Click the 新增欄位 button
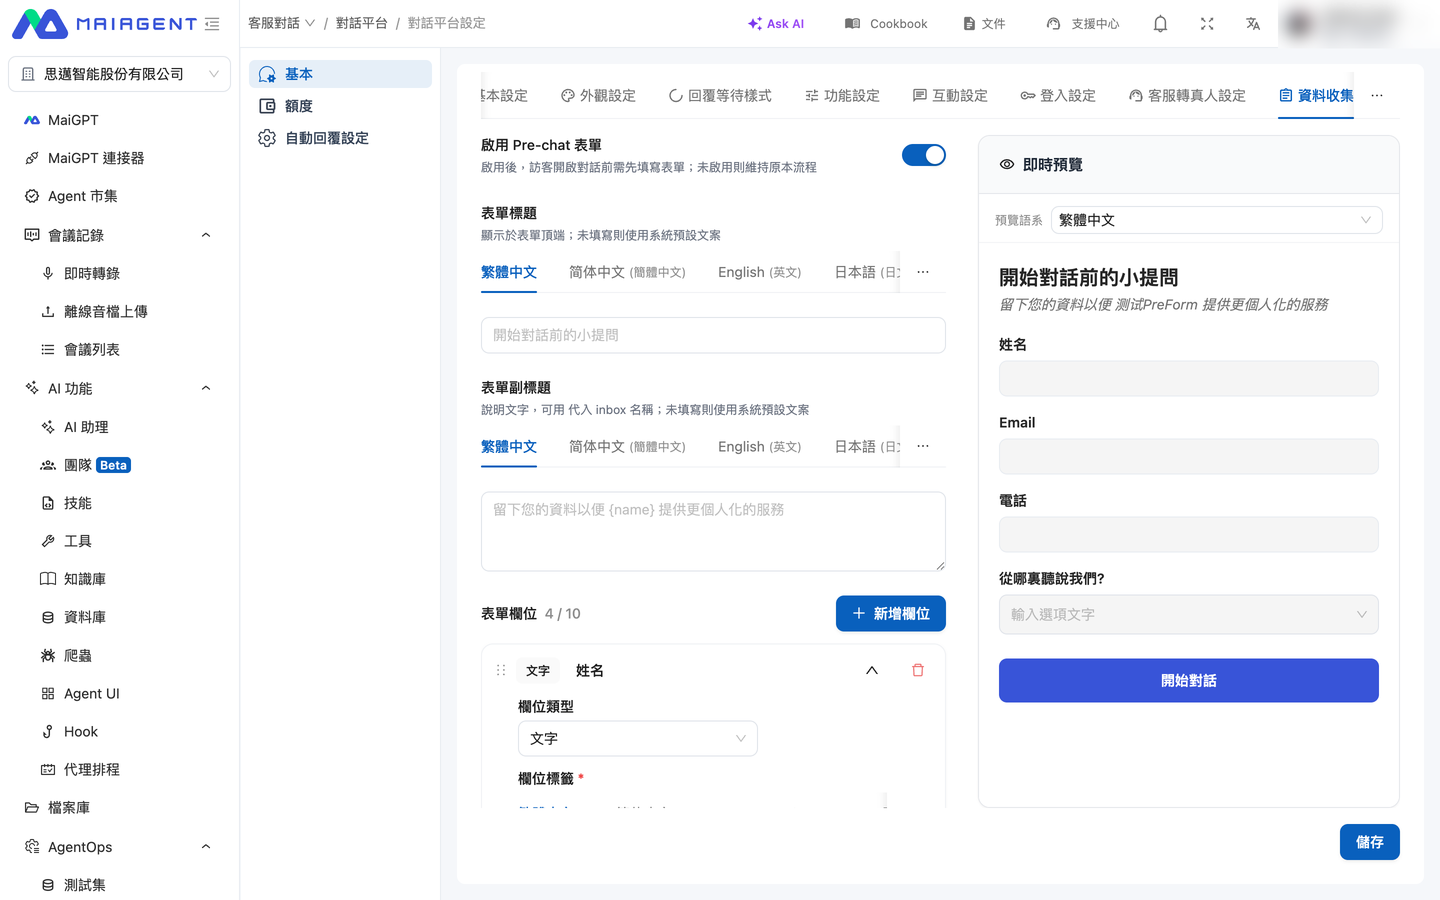This screenshot has height=900, width=1440. tap(891, 614)
